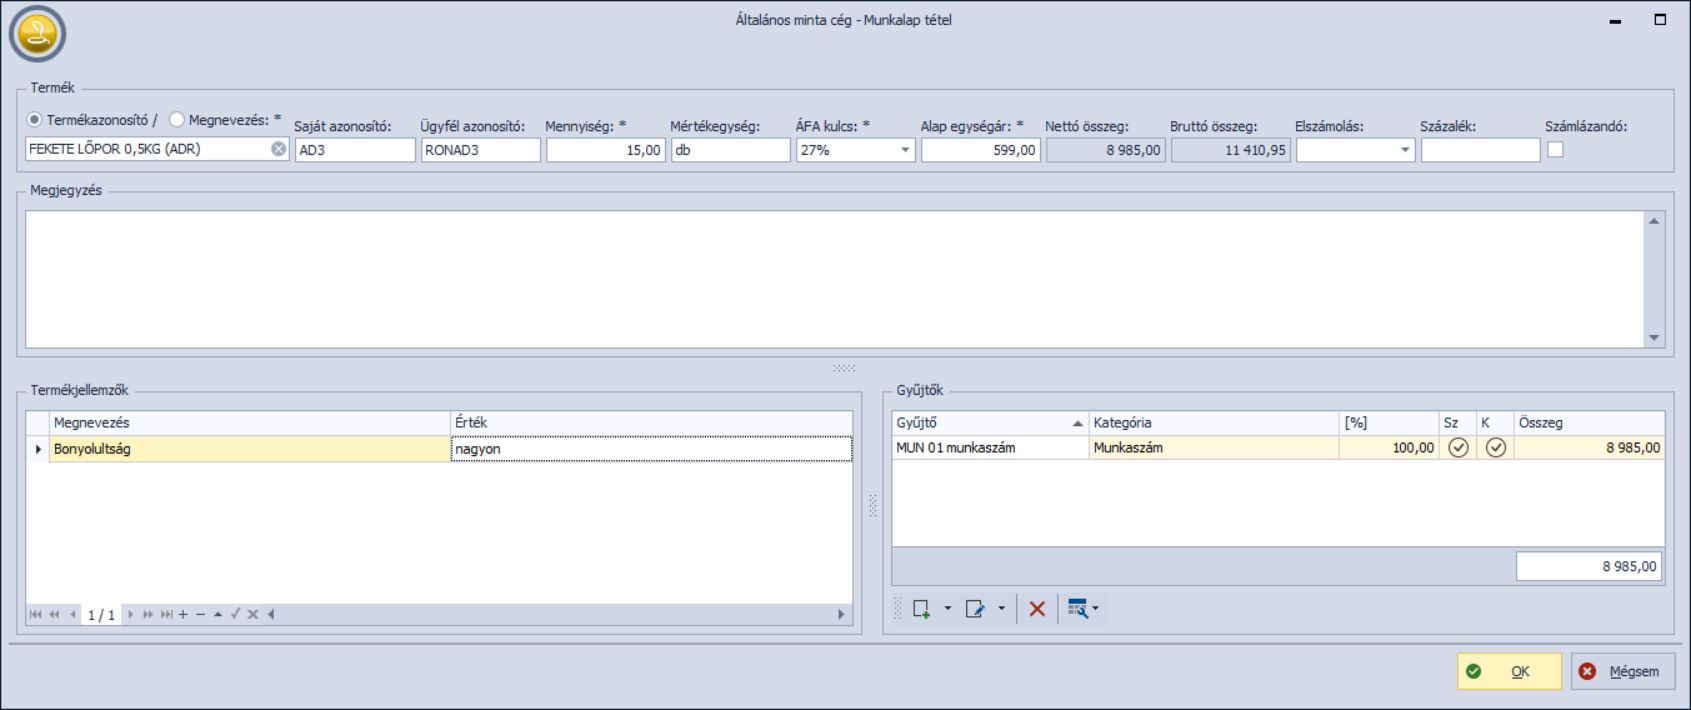Tick the Számlázandó checkbox
This screenshot has width=1691, height=710.
click(x=1555, y=150)
